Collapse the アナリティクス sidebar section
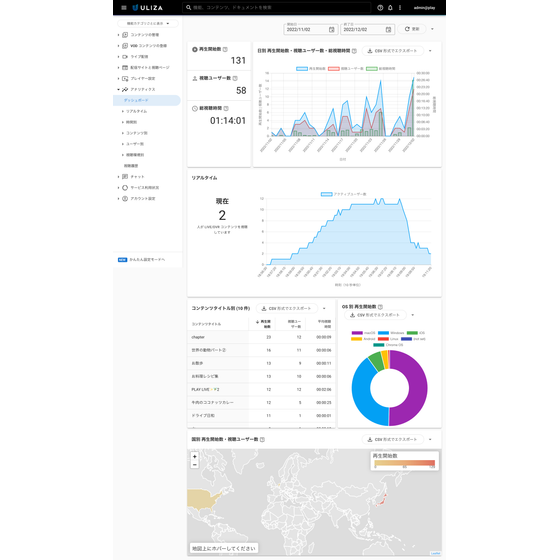 pos(118,89)
